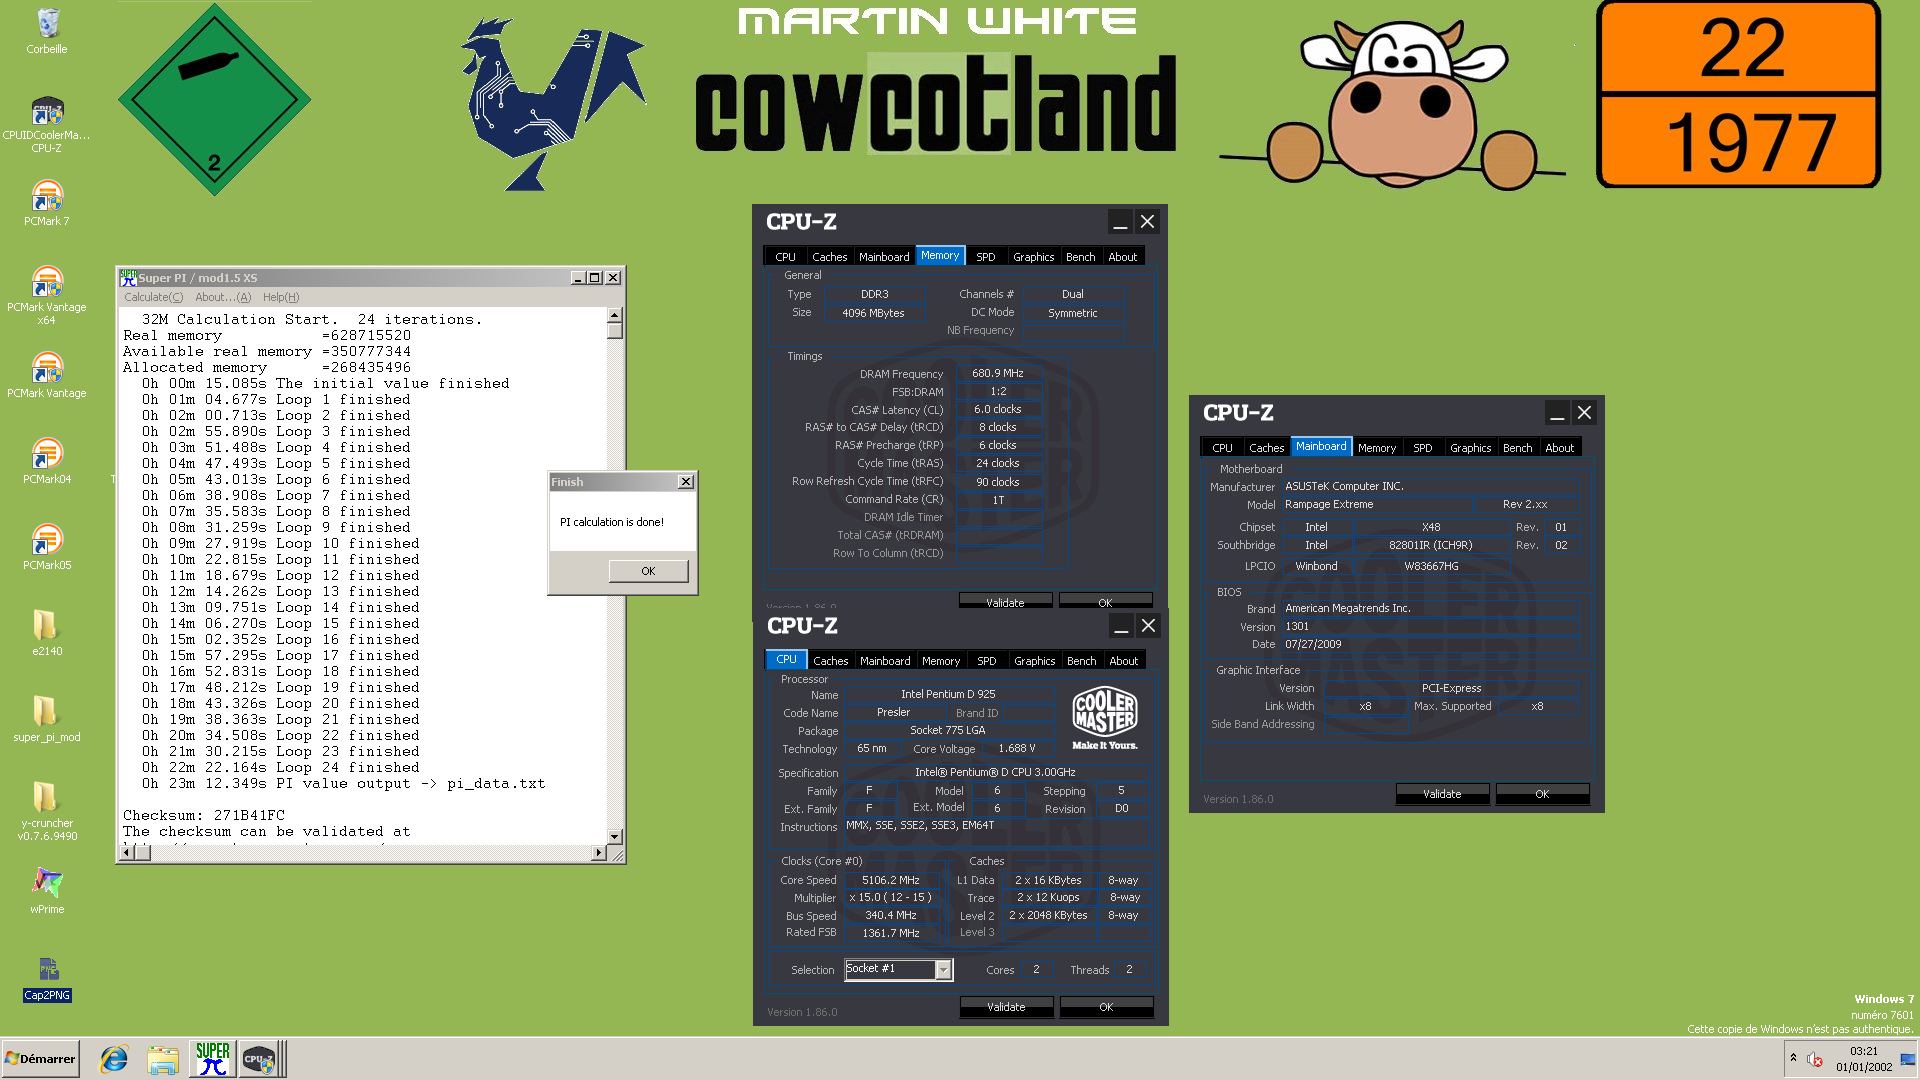The width and height of the screenshot is (1920, 1080).
Task: Select Graphics tab in mainboard CPU-Z window
Action: 1470,448
